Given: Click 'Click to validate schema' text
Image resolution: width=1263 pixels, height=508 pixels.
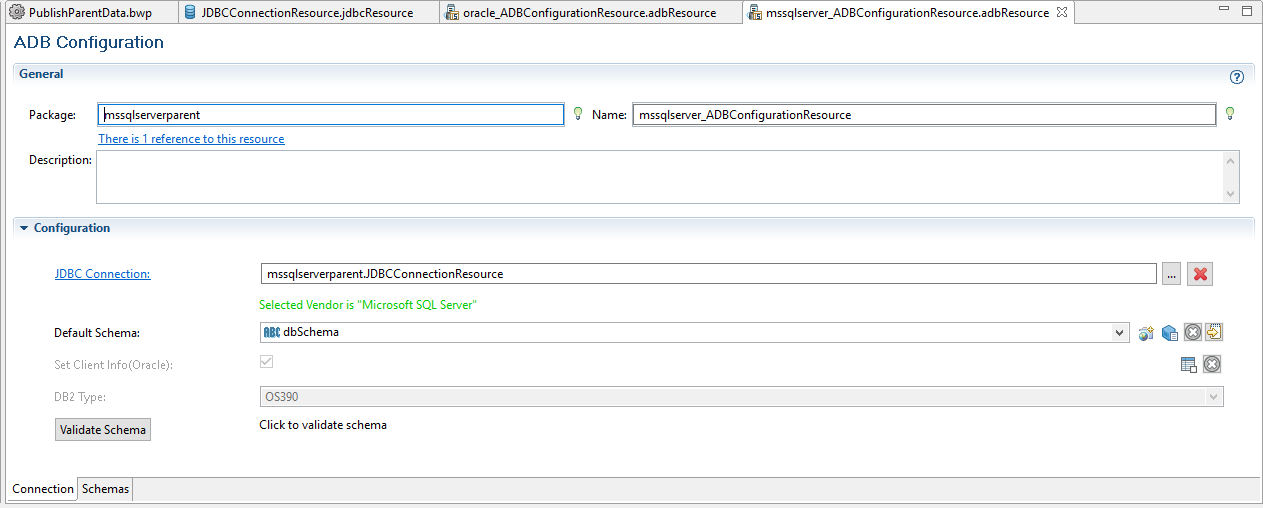Looking at the screenshot, I should coord(323,425).
